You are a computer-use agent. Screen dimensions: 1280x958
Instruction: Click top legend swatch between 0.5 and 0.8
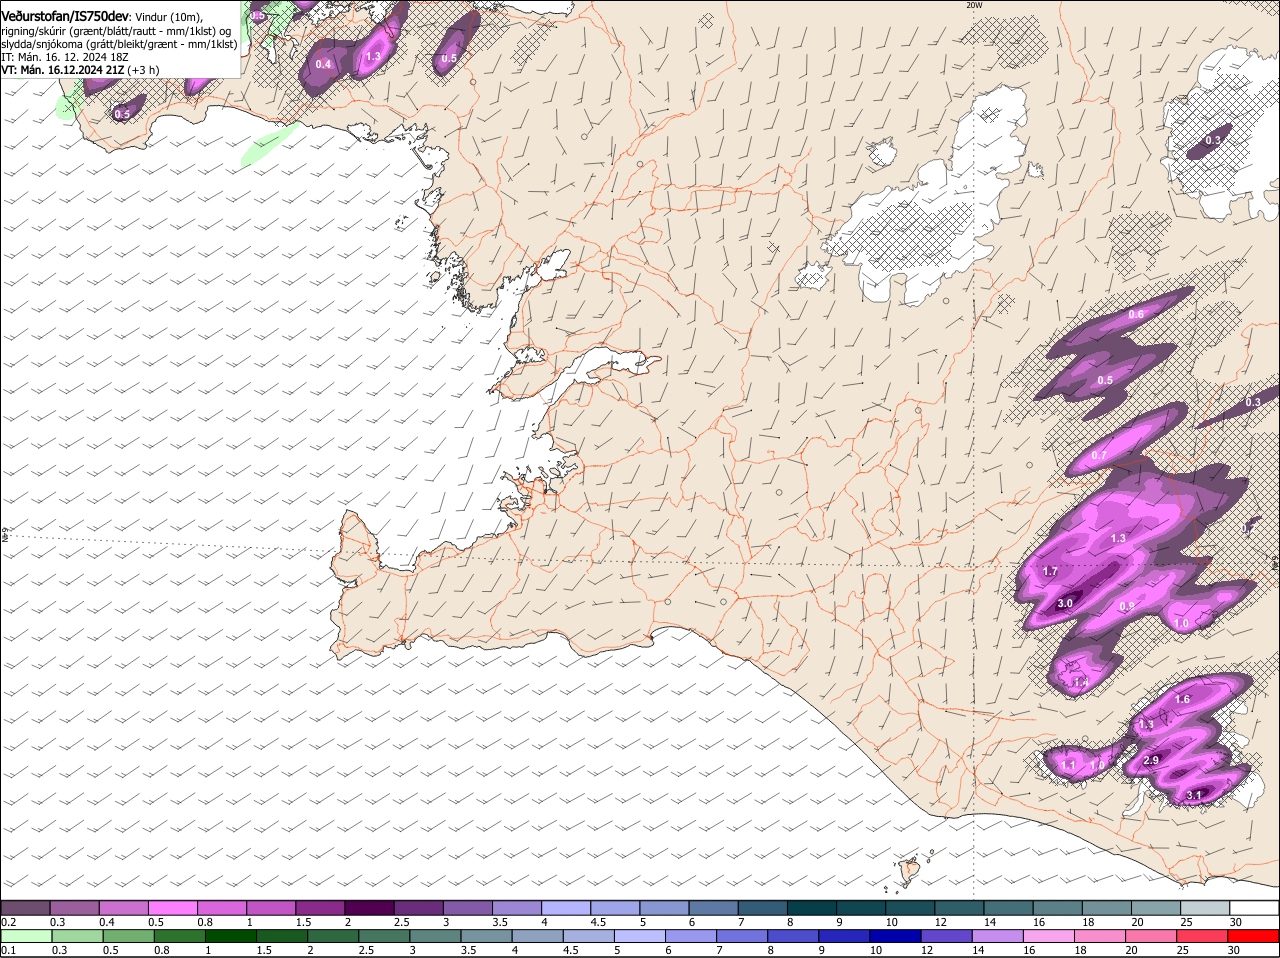coord(173,907)
